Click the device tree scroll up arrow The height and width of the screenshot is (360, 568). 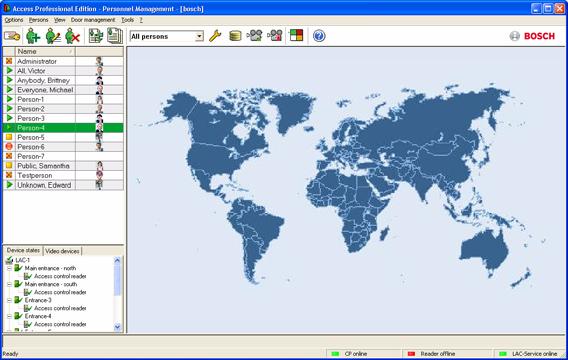coord(117,260)
